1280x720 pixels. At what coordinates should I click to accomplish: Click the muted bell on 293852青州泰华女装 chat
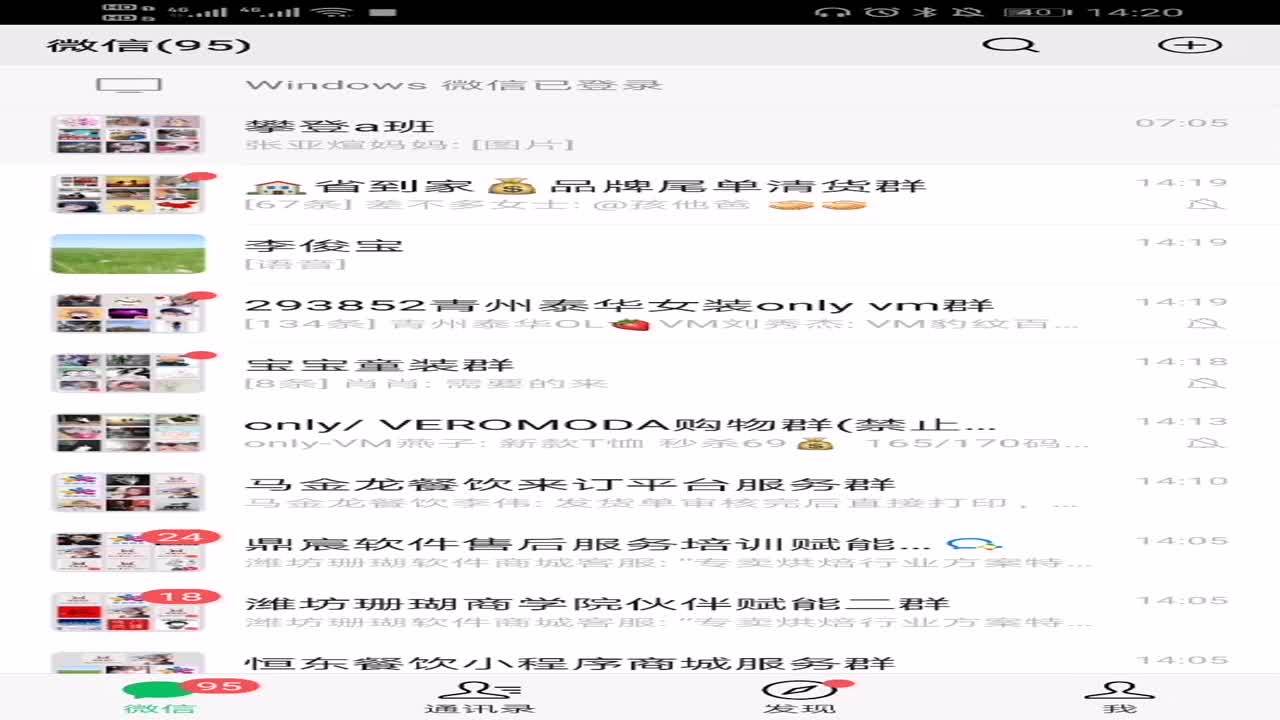pos(1207,324)
